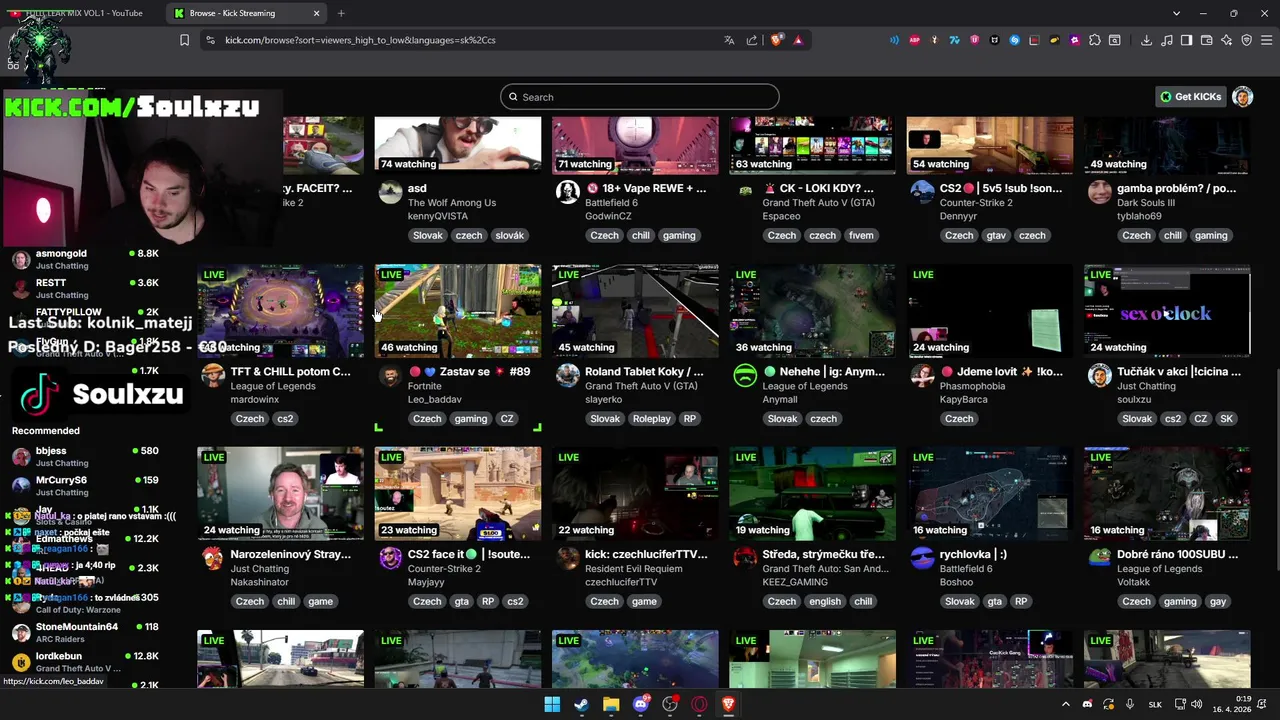
Task: Open the browser Downloads icon
Action: coord(1146,40)
